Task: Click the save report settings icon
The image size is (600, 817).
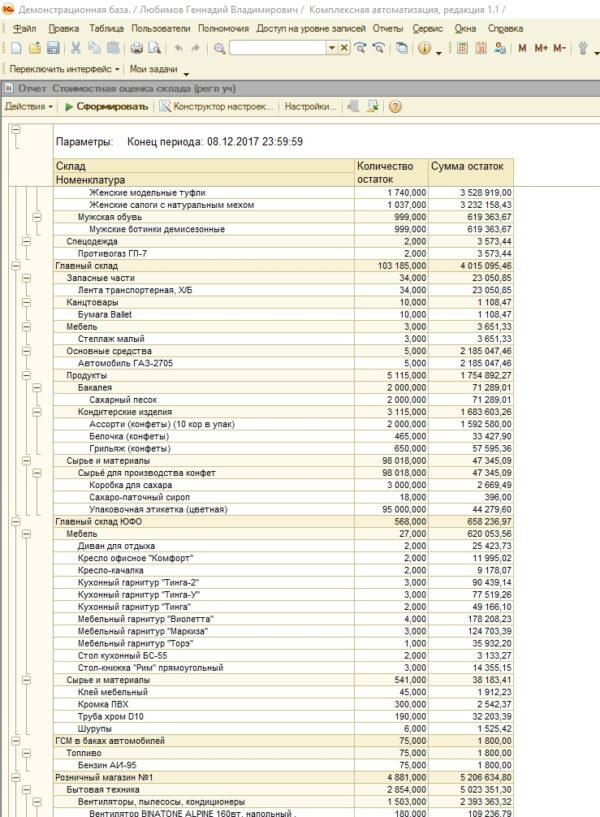Action: 372,107
